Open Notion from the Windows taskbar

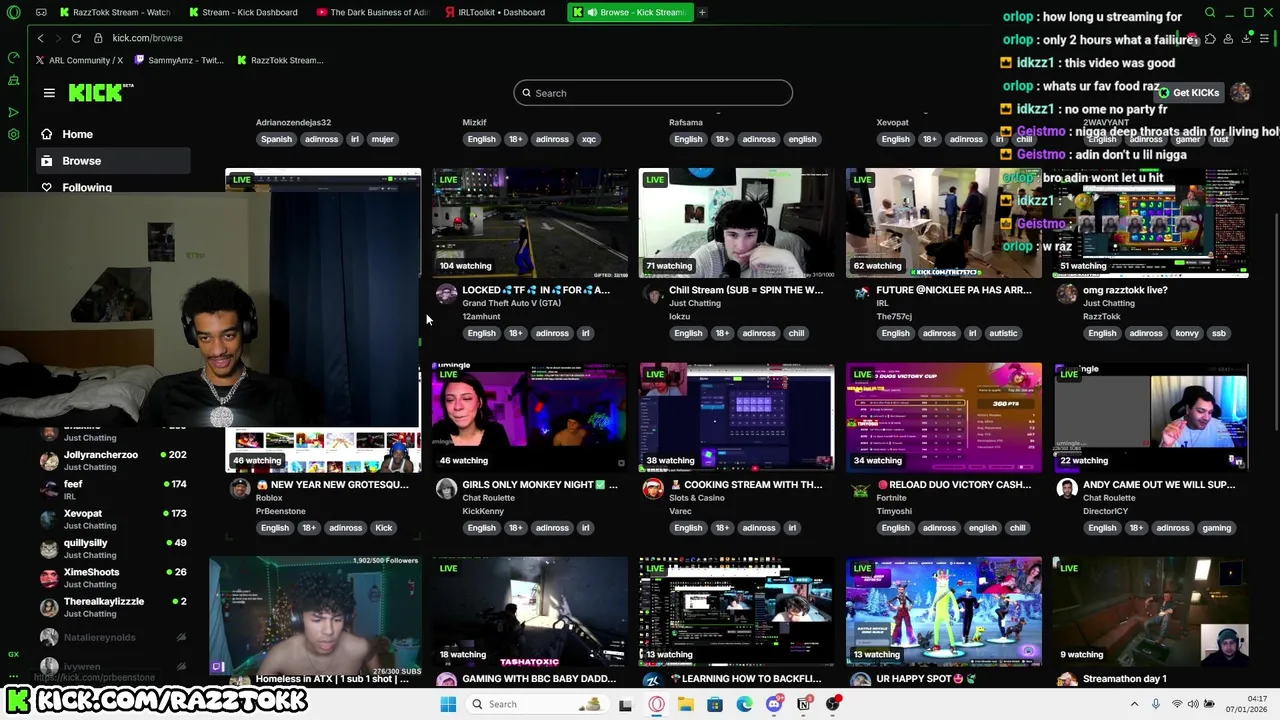tap(803, 704)
